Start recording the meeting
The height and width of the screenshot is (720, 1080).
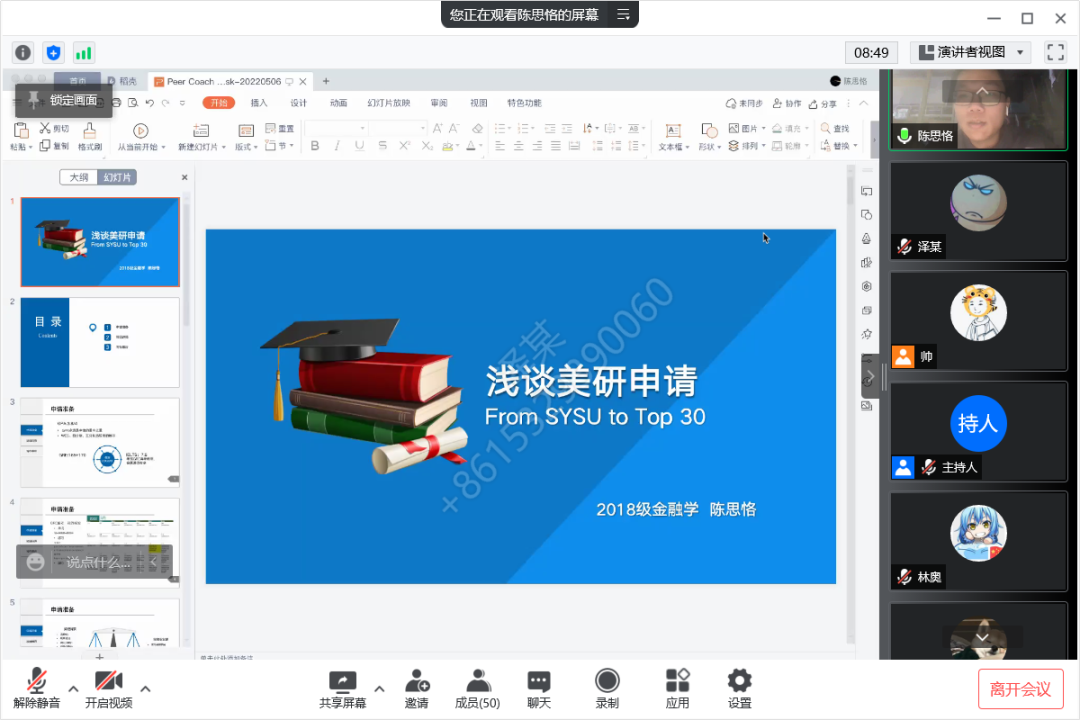(607, 688)
